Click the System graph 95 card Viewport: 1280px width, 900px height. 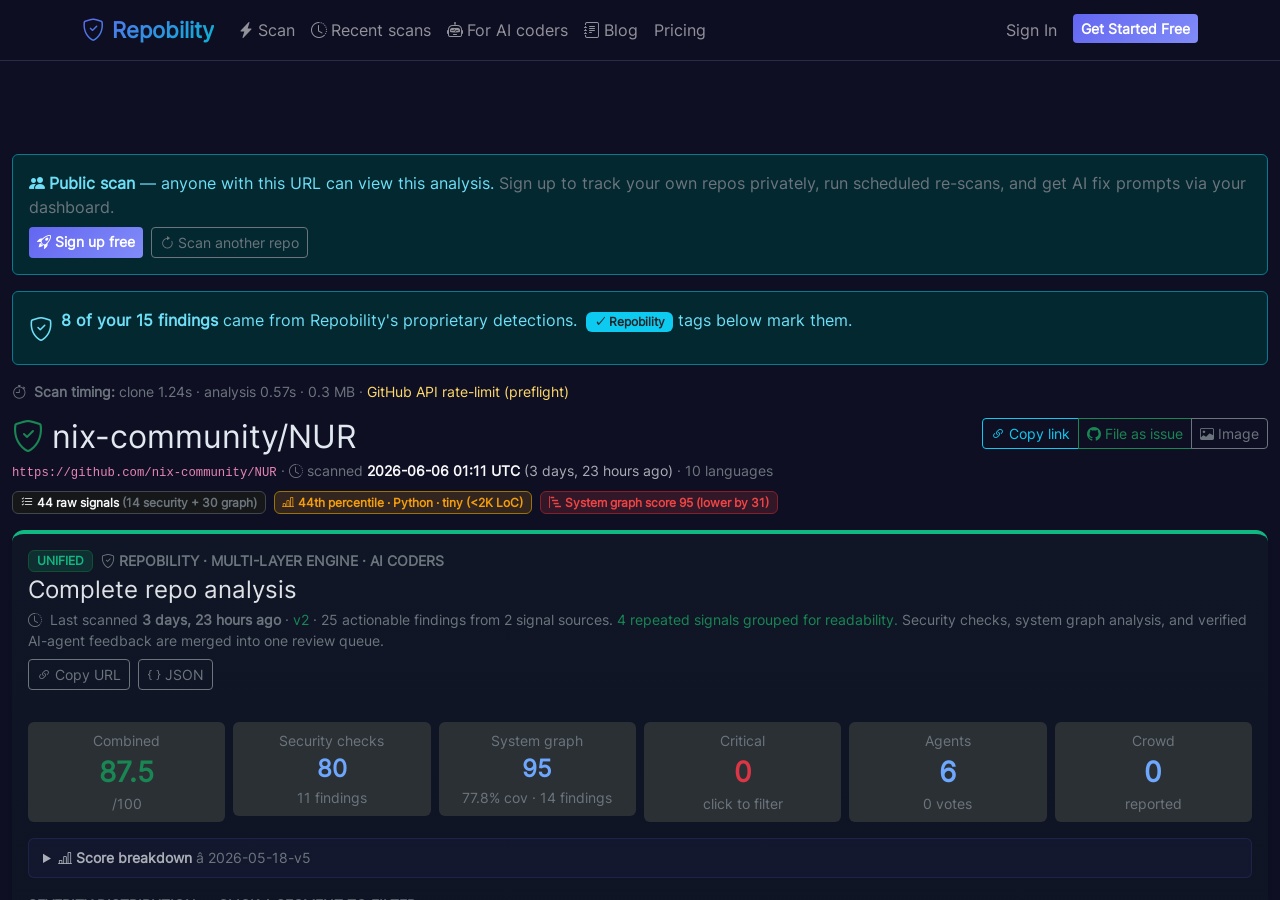point(537,769)
